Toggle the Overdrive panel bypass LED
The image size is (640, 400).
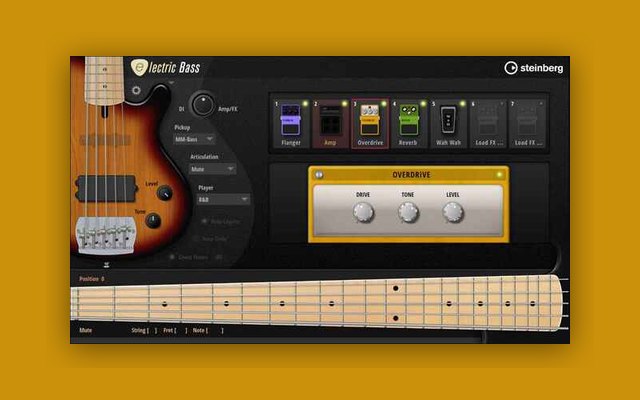coord(499,175)
